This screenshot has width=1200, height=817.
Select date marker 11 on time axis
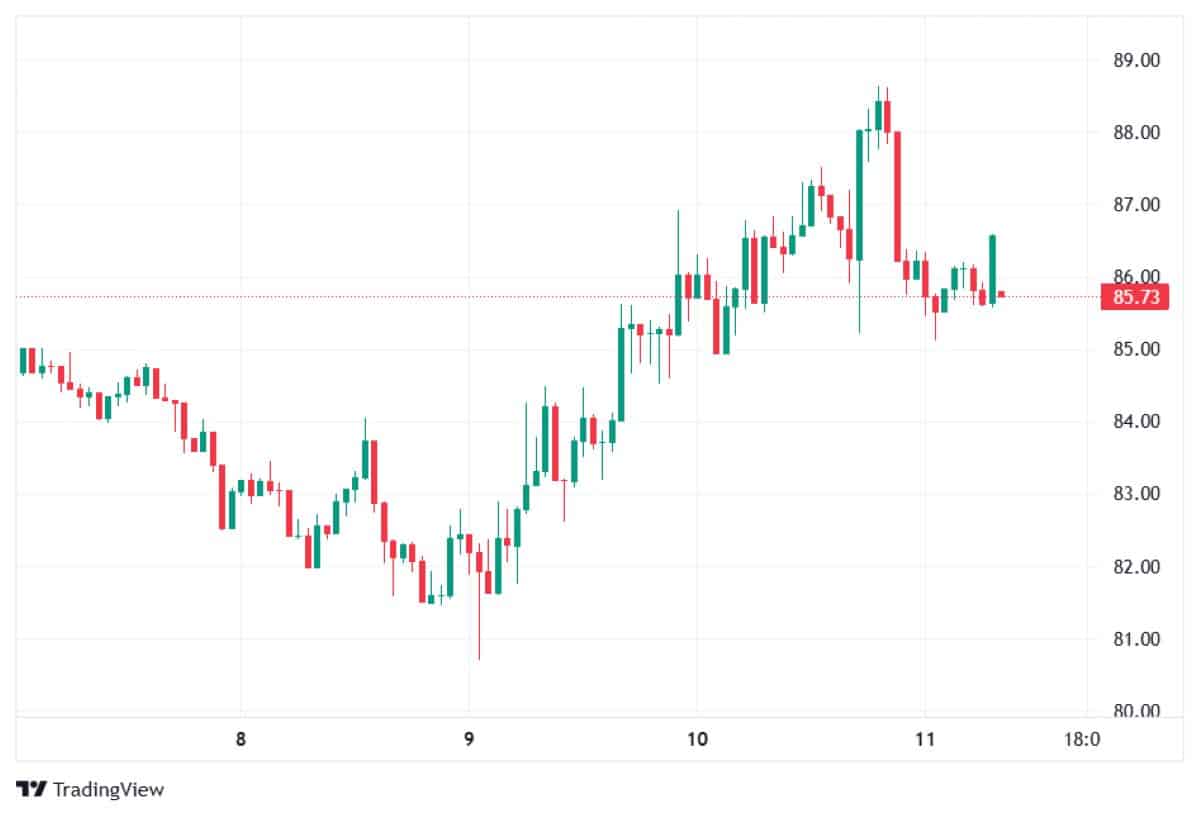[925, 740]
